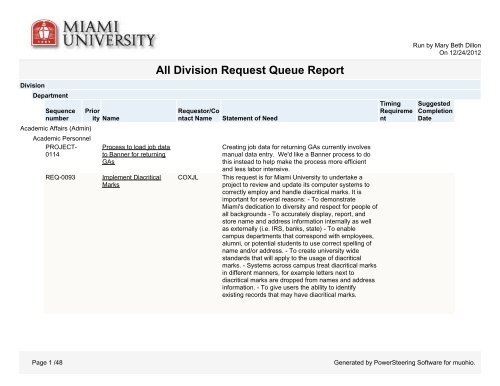Click the Timing Requirement column header
The image size is (500, 386).
(396, 111)
